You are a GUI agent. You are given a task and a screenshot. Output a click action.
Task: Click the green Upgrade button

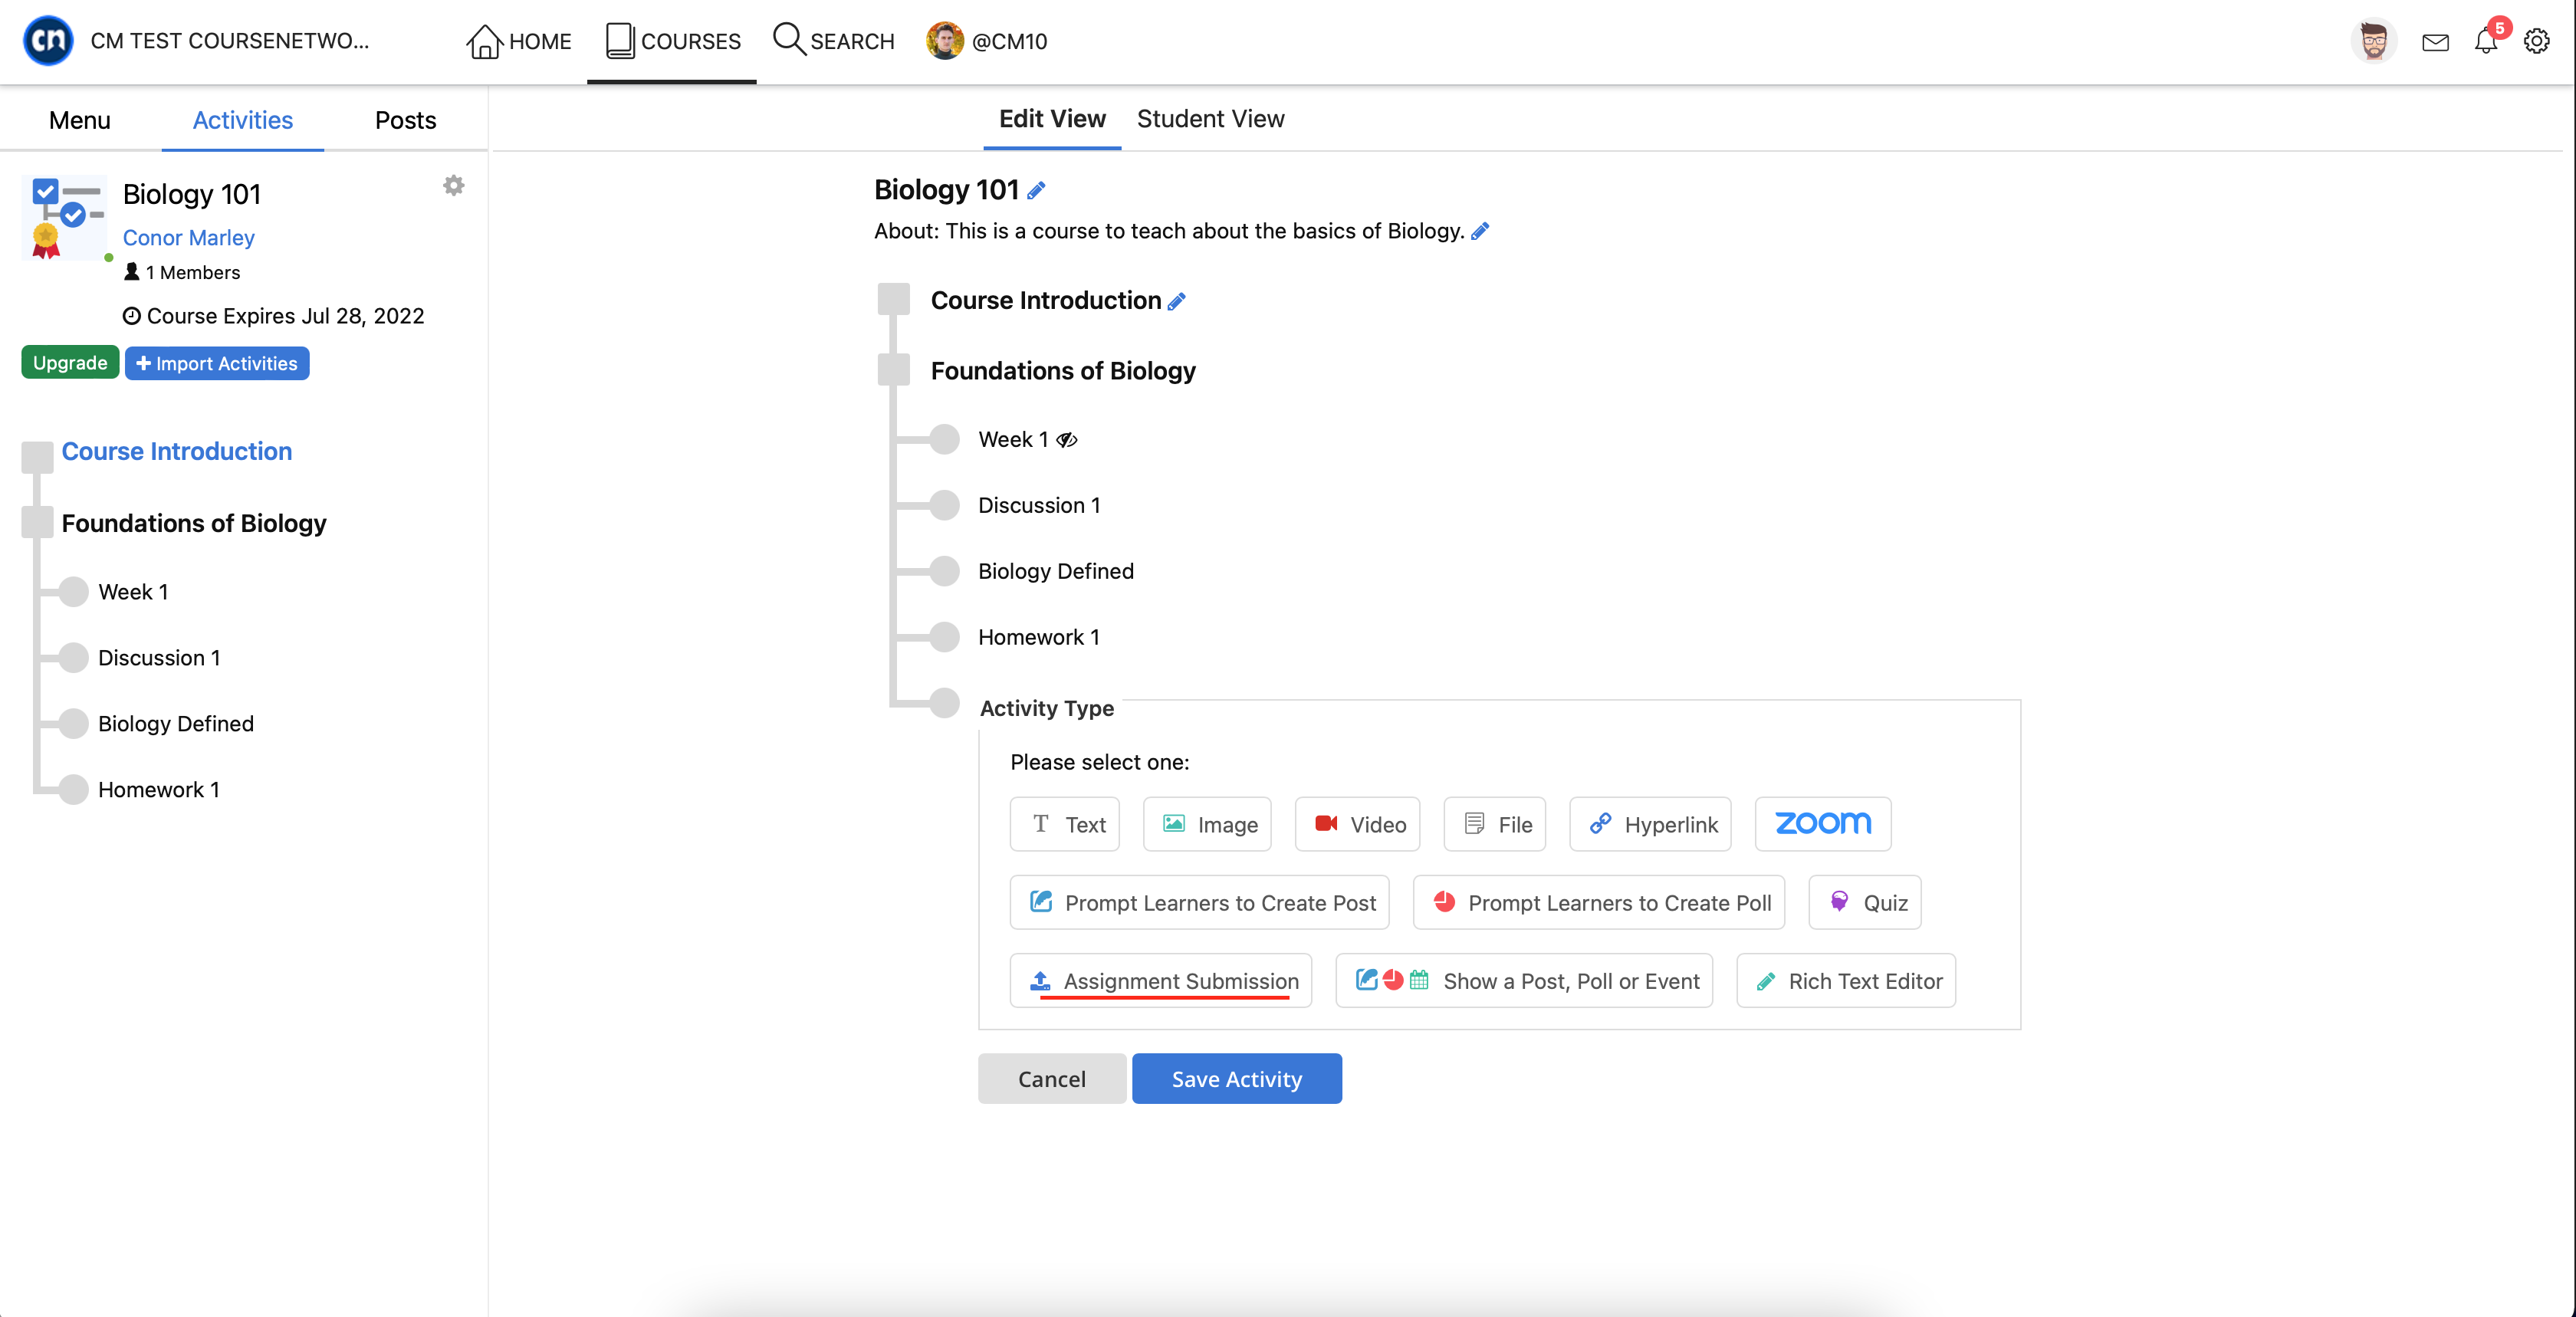pyautogui.click(x=70, y=362)
